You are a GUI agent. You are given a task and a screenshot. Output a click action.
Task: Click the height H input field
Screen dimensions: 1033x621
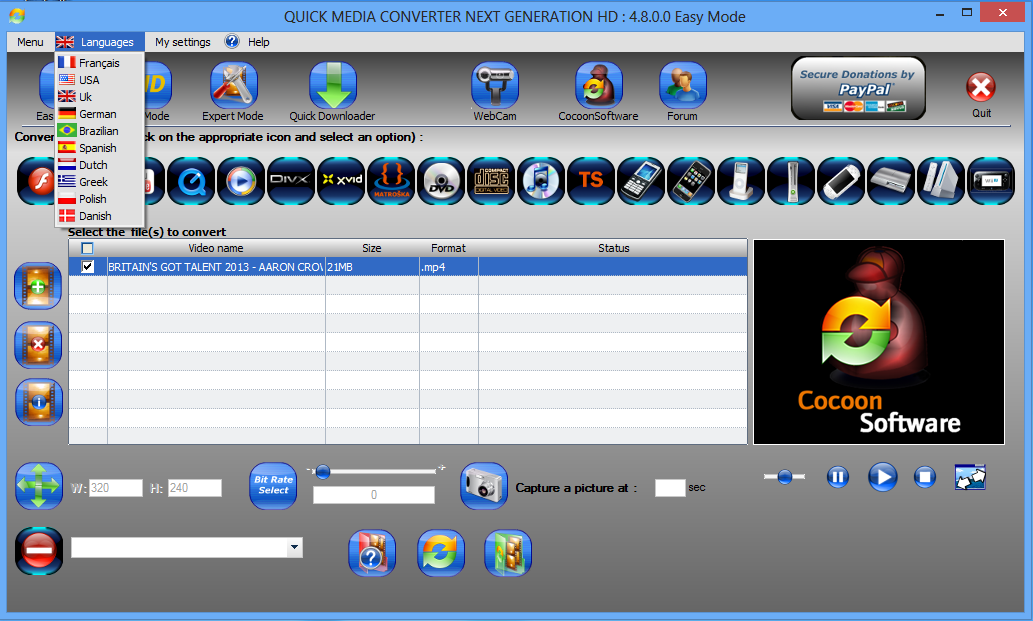pyautogui.click(x=195, y=488)
